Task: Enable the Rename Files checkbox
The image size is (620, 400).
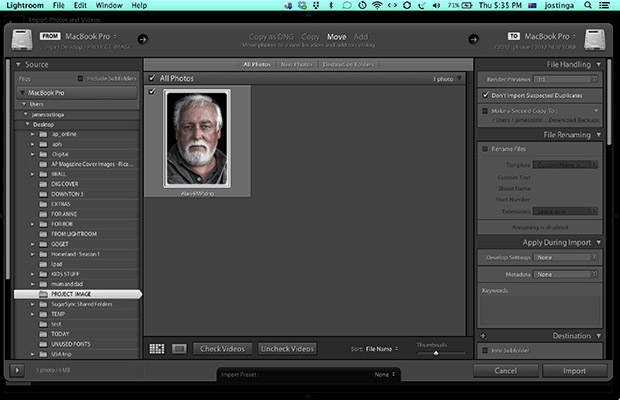Action: click(x=485, y=149)
